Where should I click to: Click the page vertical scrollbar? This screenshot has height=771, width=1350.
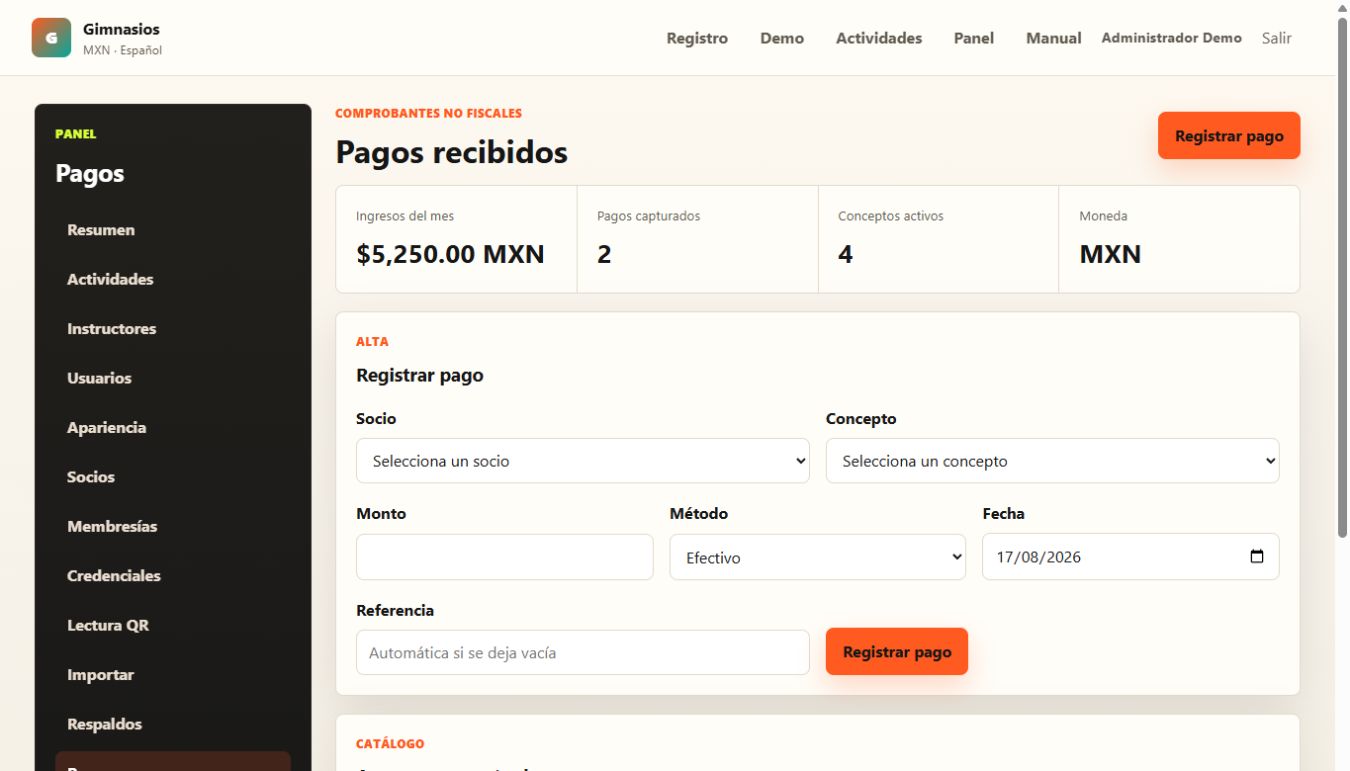[x=1342, y=280]
